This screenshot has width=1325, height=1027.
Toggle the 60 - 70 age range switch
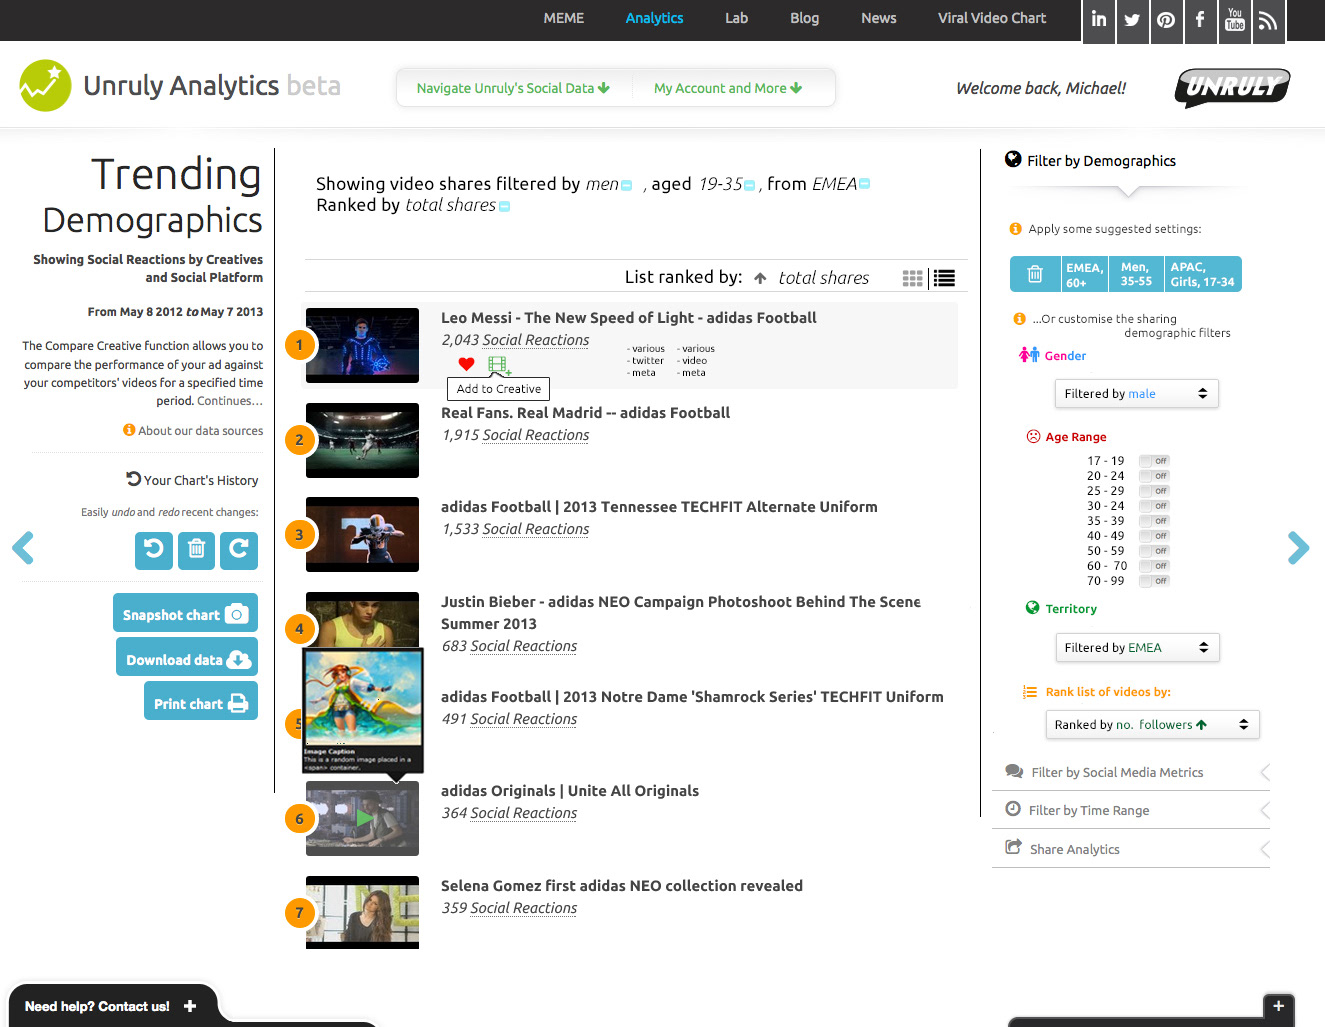coord(1154,566)
